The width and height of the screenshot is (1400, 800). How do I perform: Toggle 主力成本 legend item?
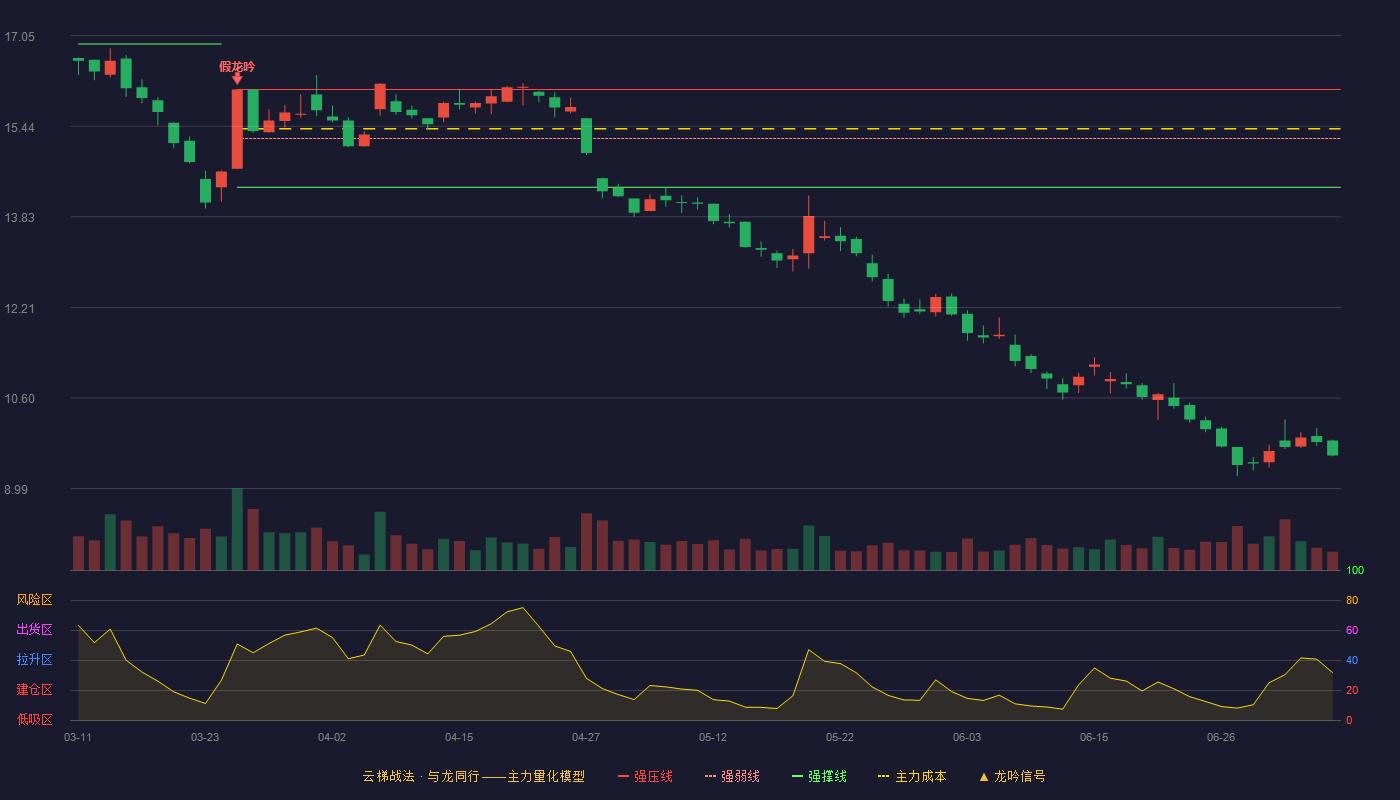(x=912, y=776)
